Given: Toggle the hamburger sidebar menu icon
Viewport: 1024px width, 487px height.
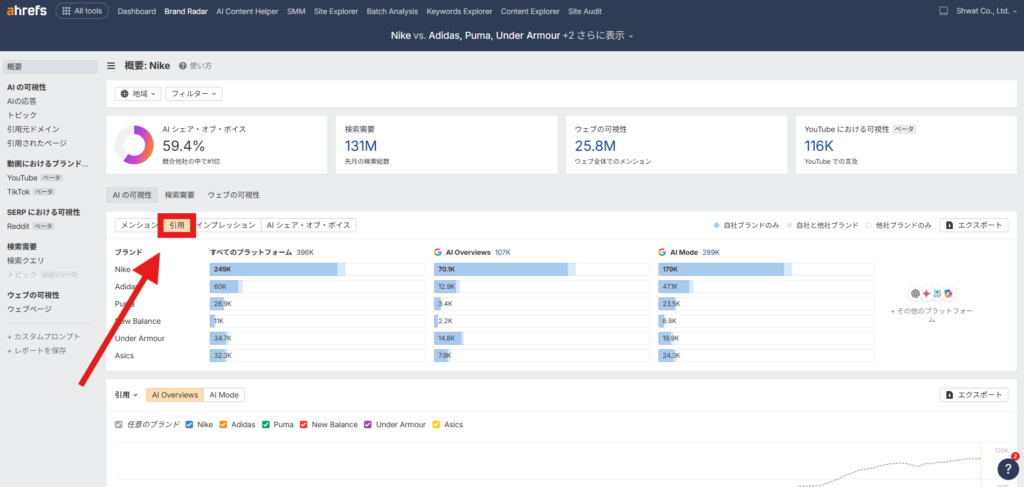Looking at the screenshot, I should tap(111, 66).
